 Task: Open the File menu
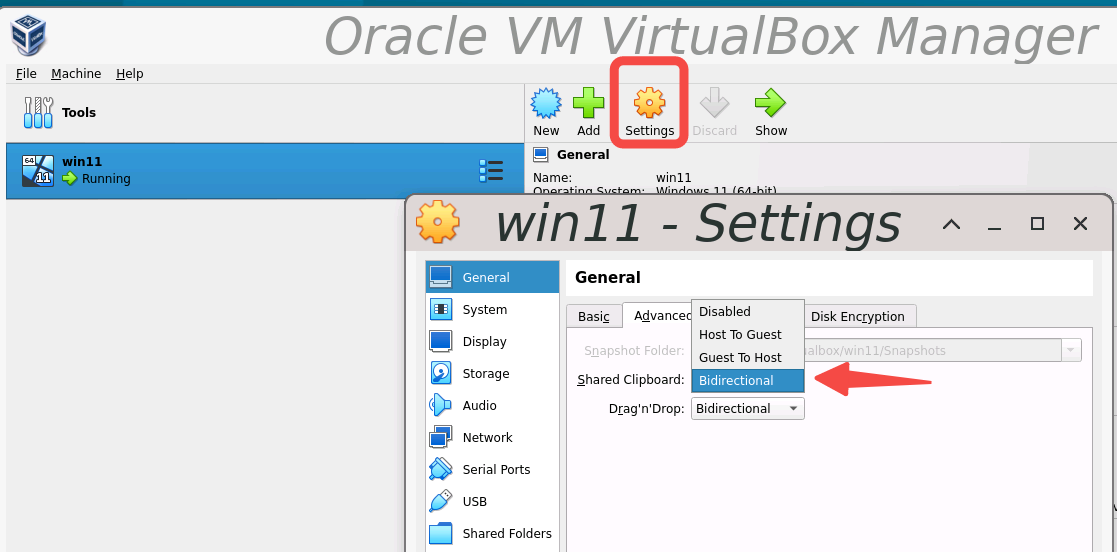pyautogui.click(x=26, y=73)
